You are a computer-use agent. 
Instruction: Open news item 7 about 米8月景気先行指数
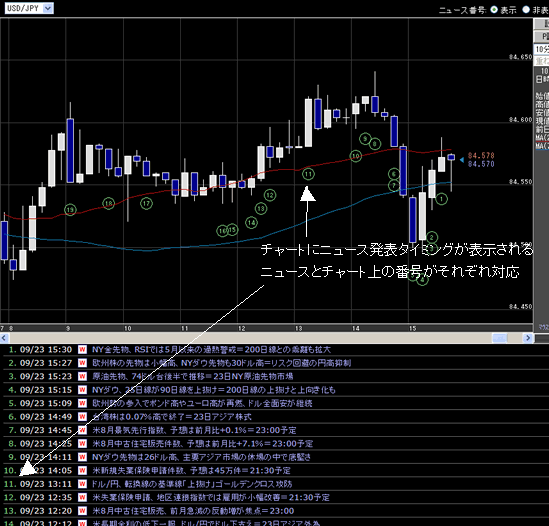[194, 430]
